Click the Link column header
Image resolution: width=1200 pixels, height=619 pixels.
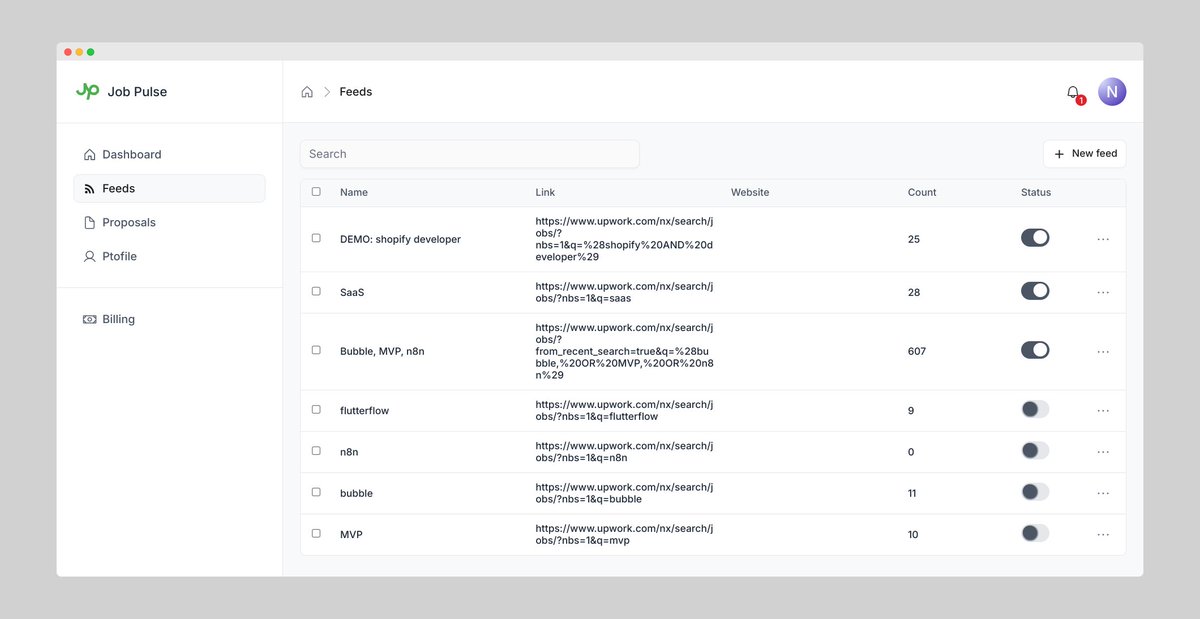point(545,193)
